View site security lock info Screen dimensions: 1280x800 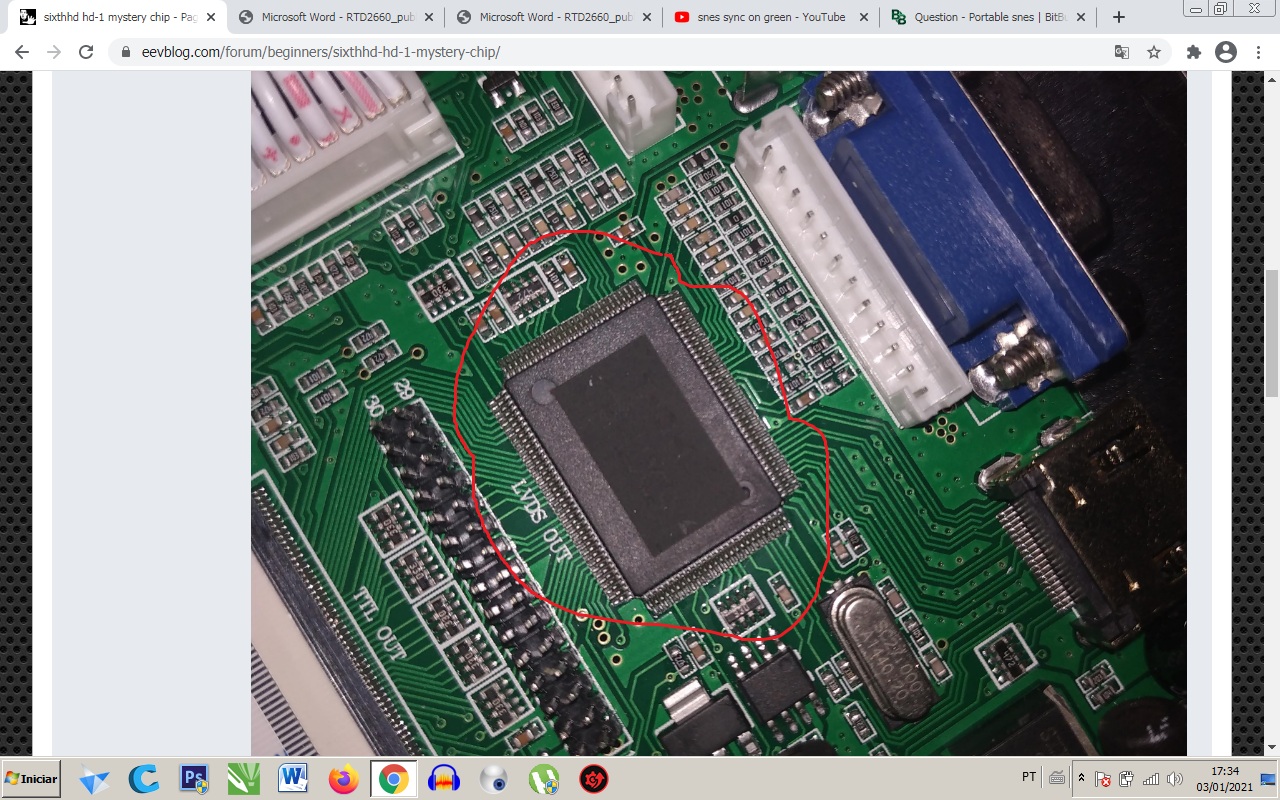(126, 52)
